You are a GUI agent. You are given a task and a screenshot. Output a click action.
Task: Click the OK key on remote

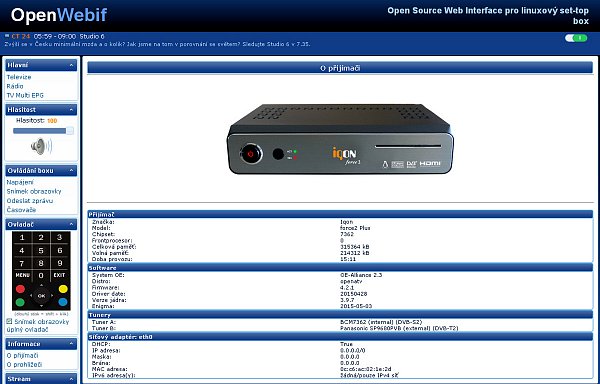tap(41, 296)
